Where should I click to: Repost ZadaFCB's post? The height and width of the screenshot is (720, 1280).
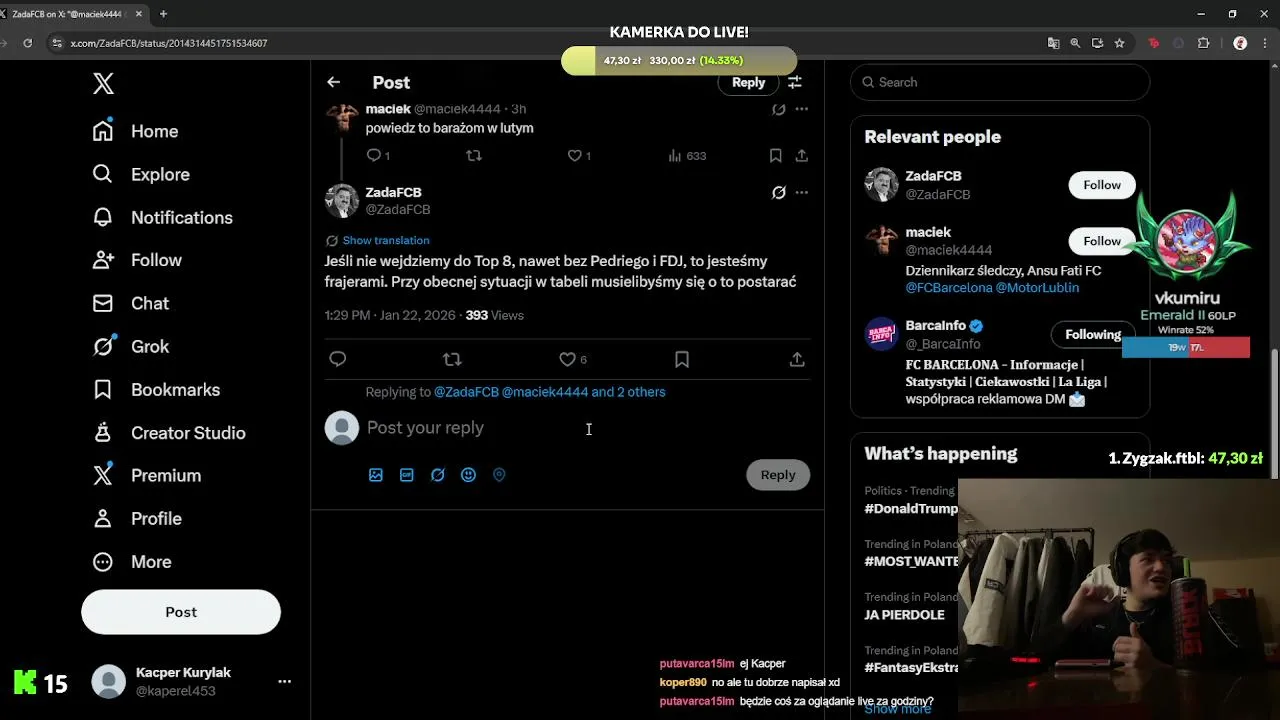point(452,359)
